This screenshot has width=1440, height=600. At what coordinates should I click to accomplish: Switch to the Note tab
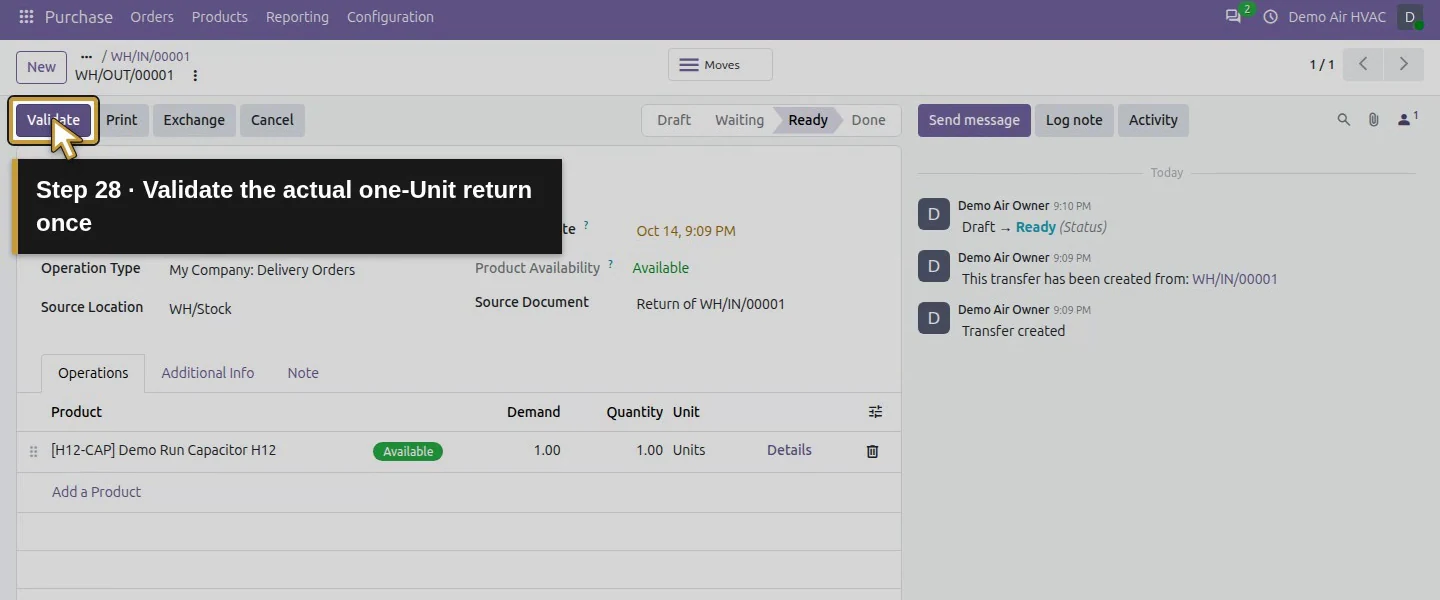point(303,373)
